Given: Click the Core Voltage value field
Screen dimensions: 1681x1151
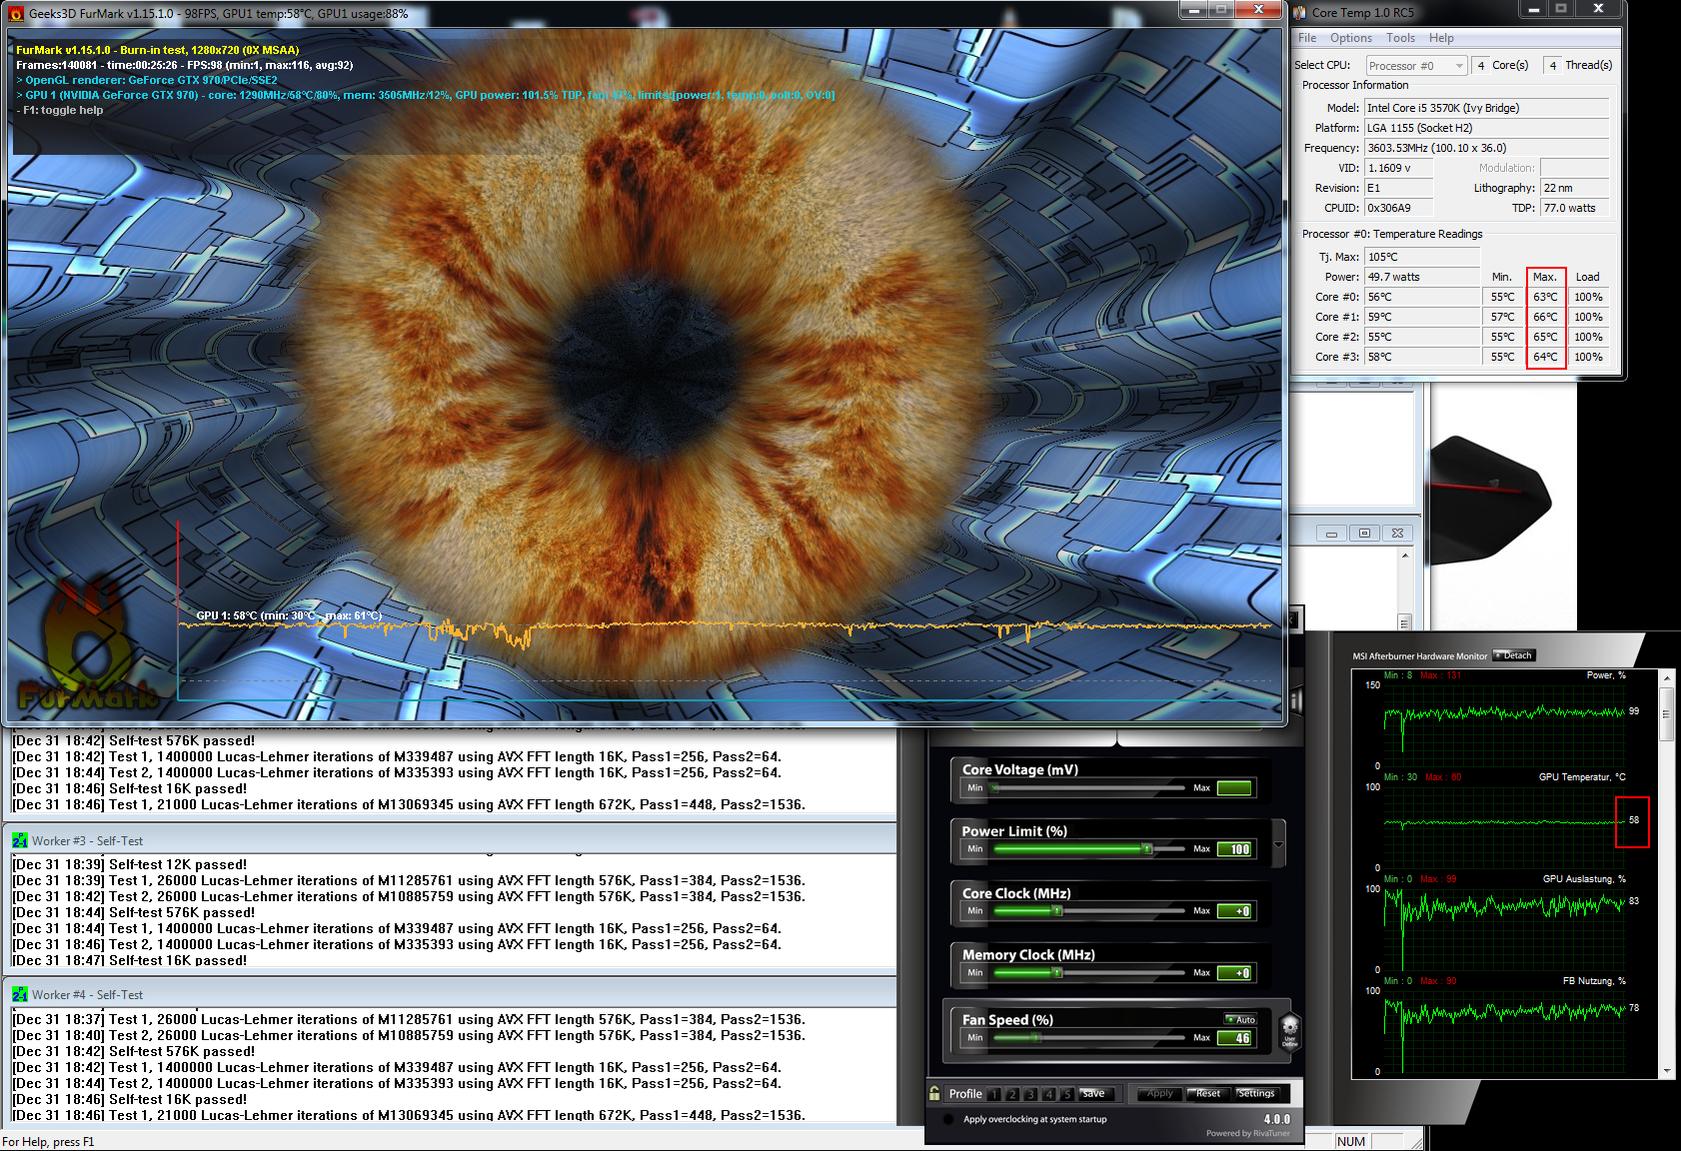Looking at the screenshot, I should pos(1235,788).
